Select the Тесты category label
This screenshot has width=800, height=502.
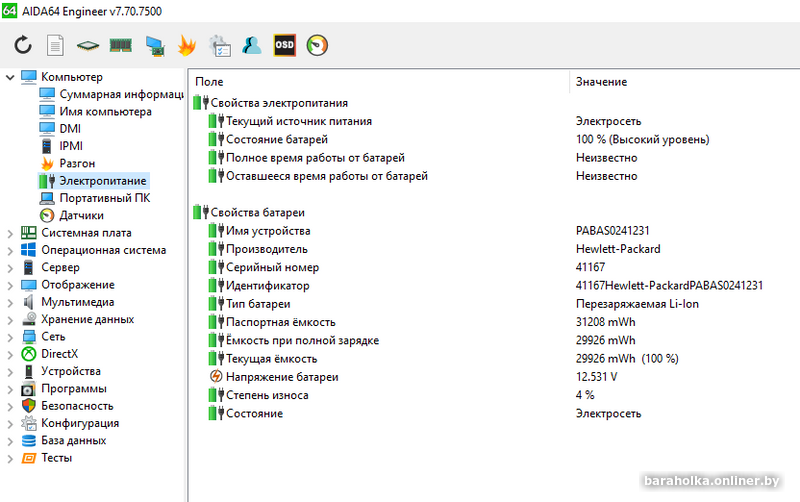coord(56,458)
